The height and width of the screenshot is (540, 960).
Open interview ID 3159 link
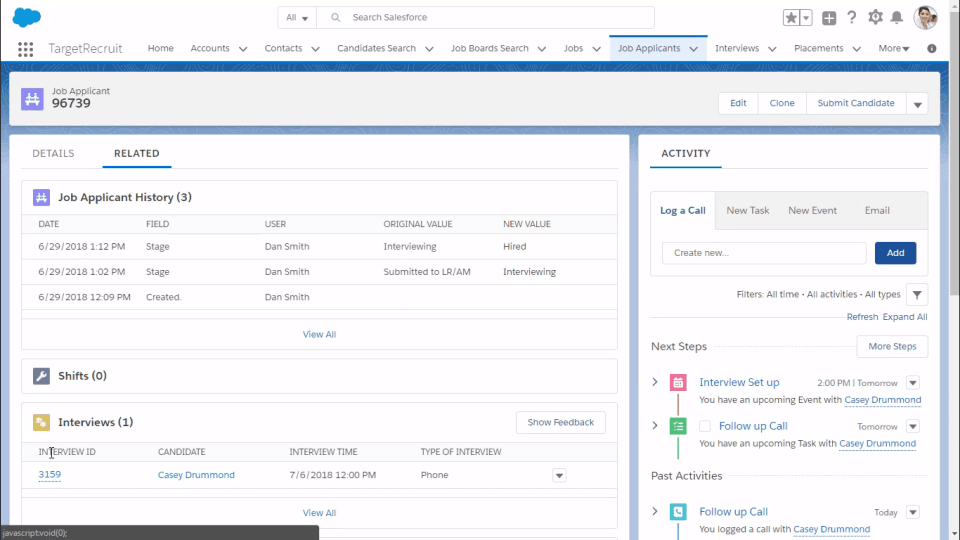pyautogui.click(x=50, y=474)
